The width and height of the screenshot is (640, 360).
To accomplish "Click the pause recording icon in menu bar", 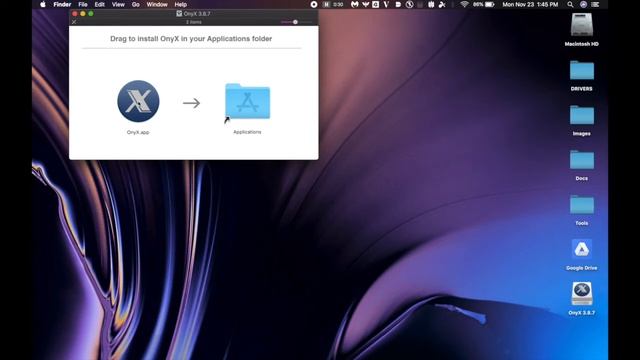I will point(326,4).
